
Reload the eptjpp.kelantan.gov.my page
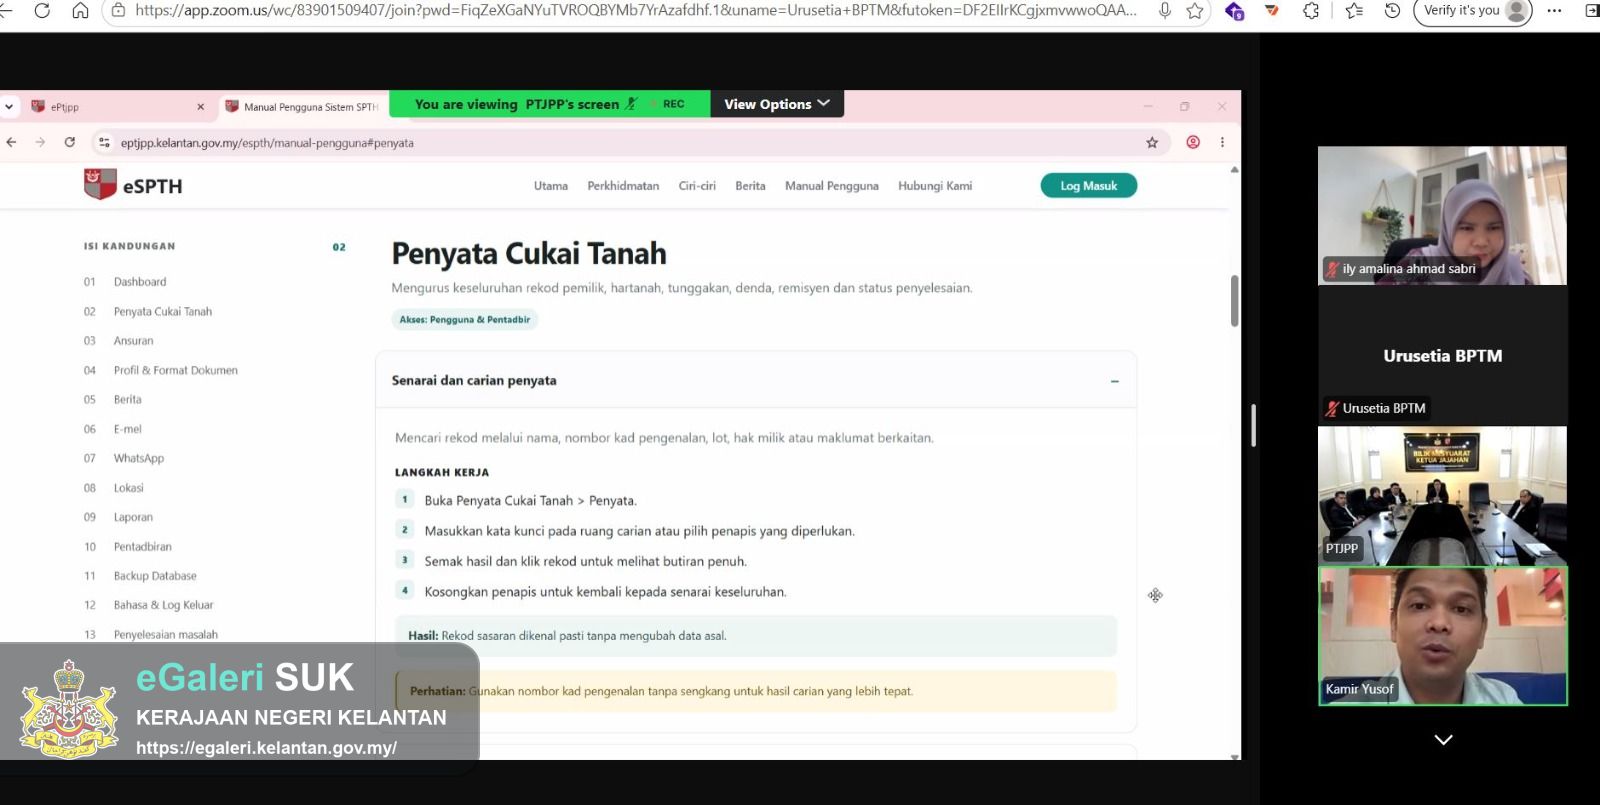pos(70,142)
